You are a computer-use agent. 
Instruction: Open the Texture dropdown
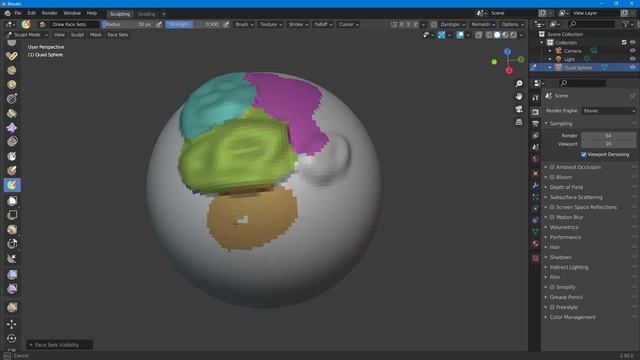pyautogui.click(x=271, y=24)
